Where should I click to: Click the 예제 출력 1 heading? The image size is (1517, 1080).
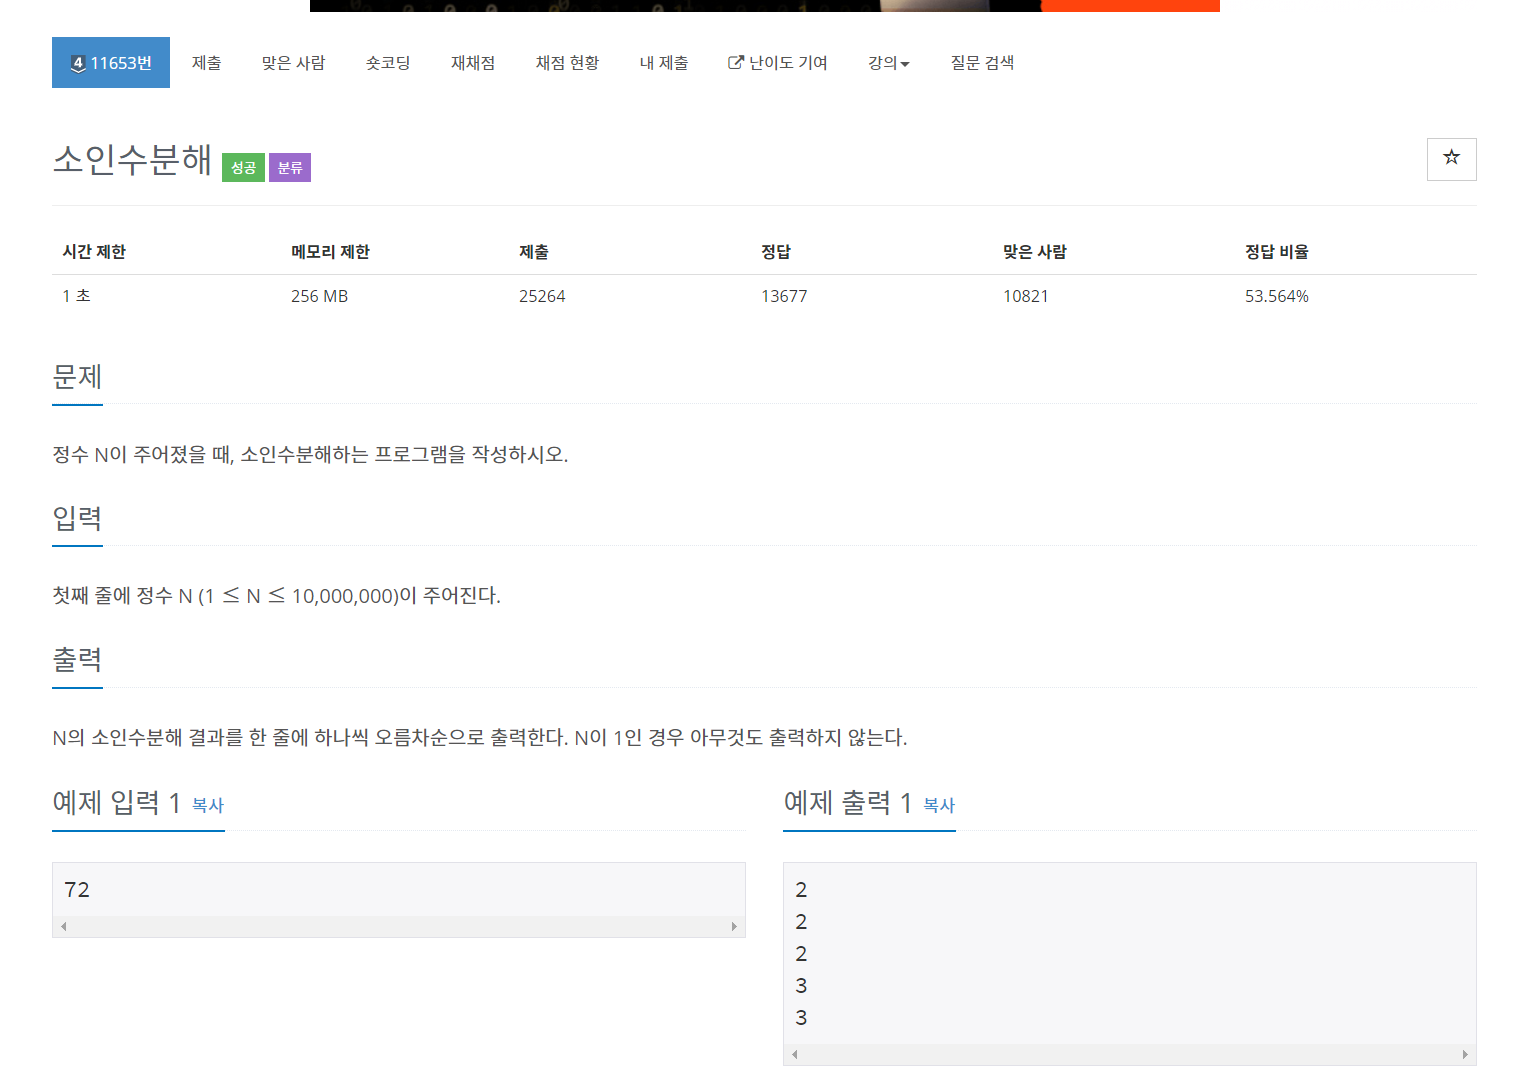click(847, 802)
